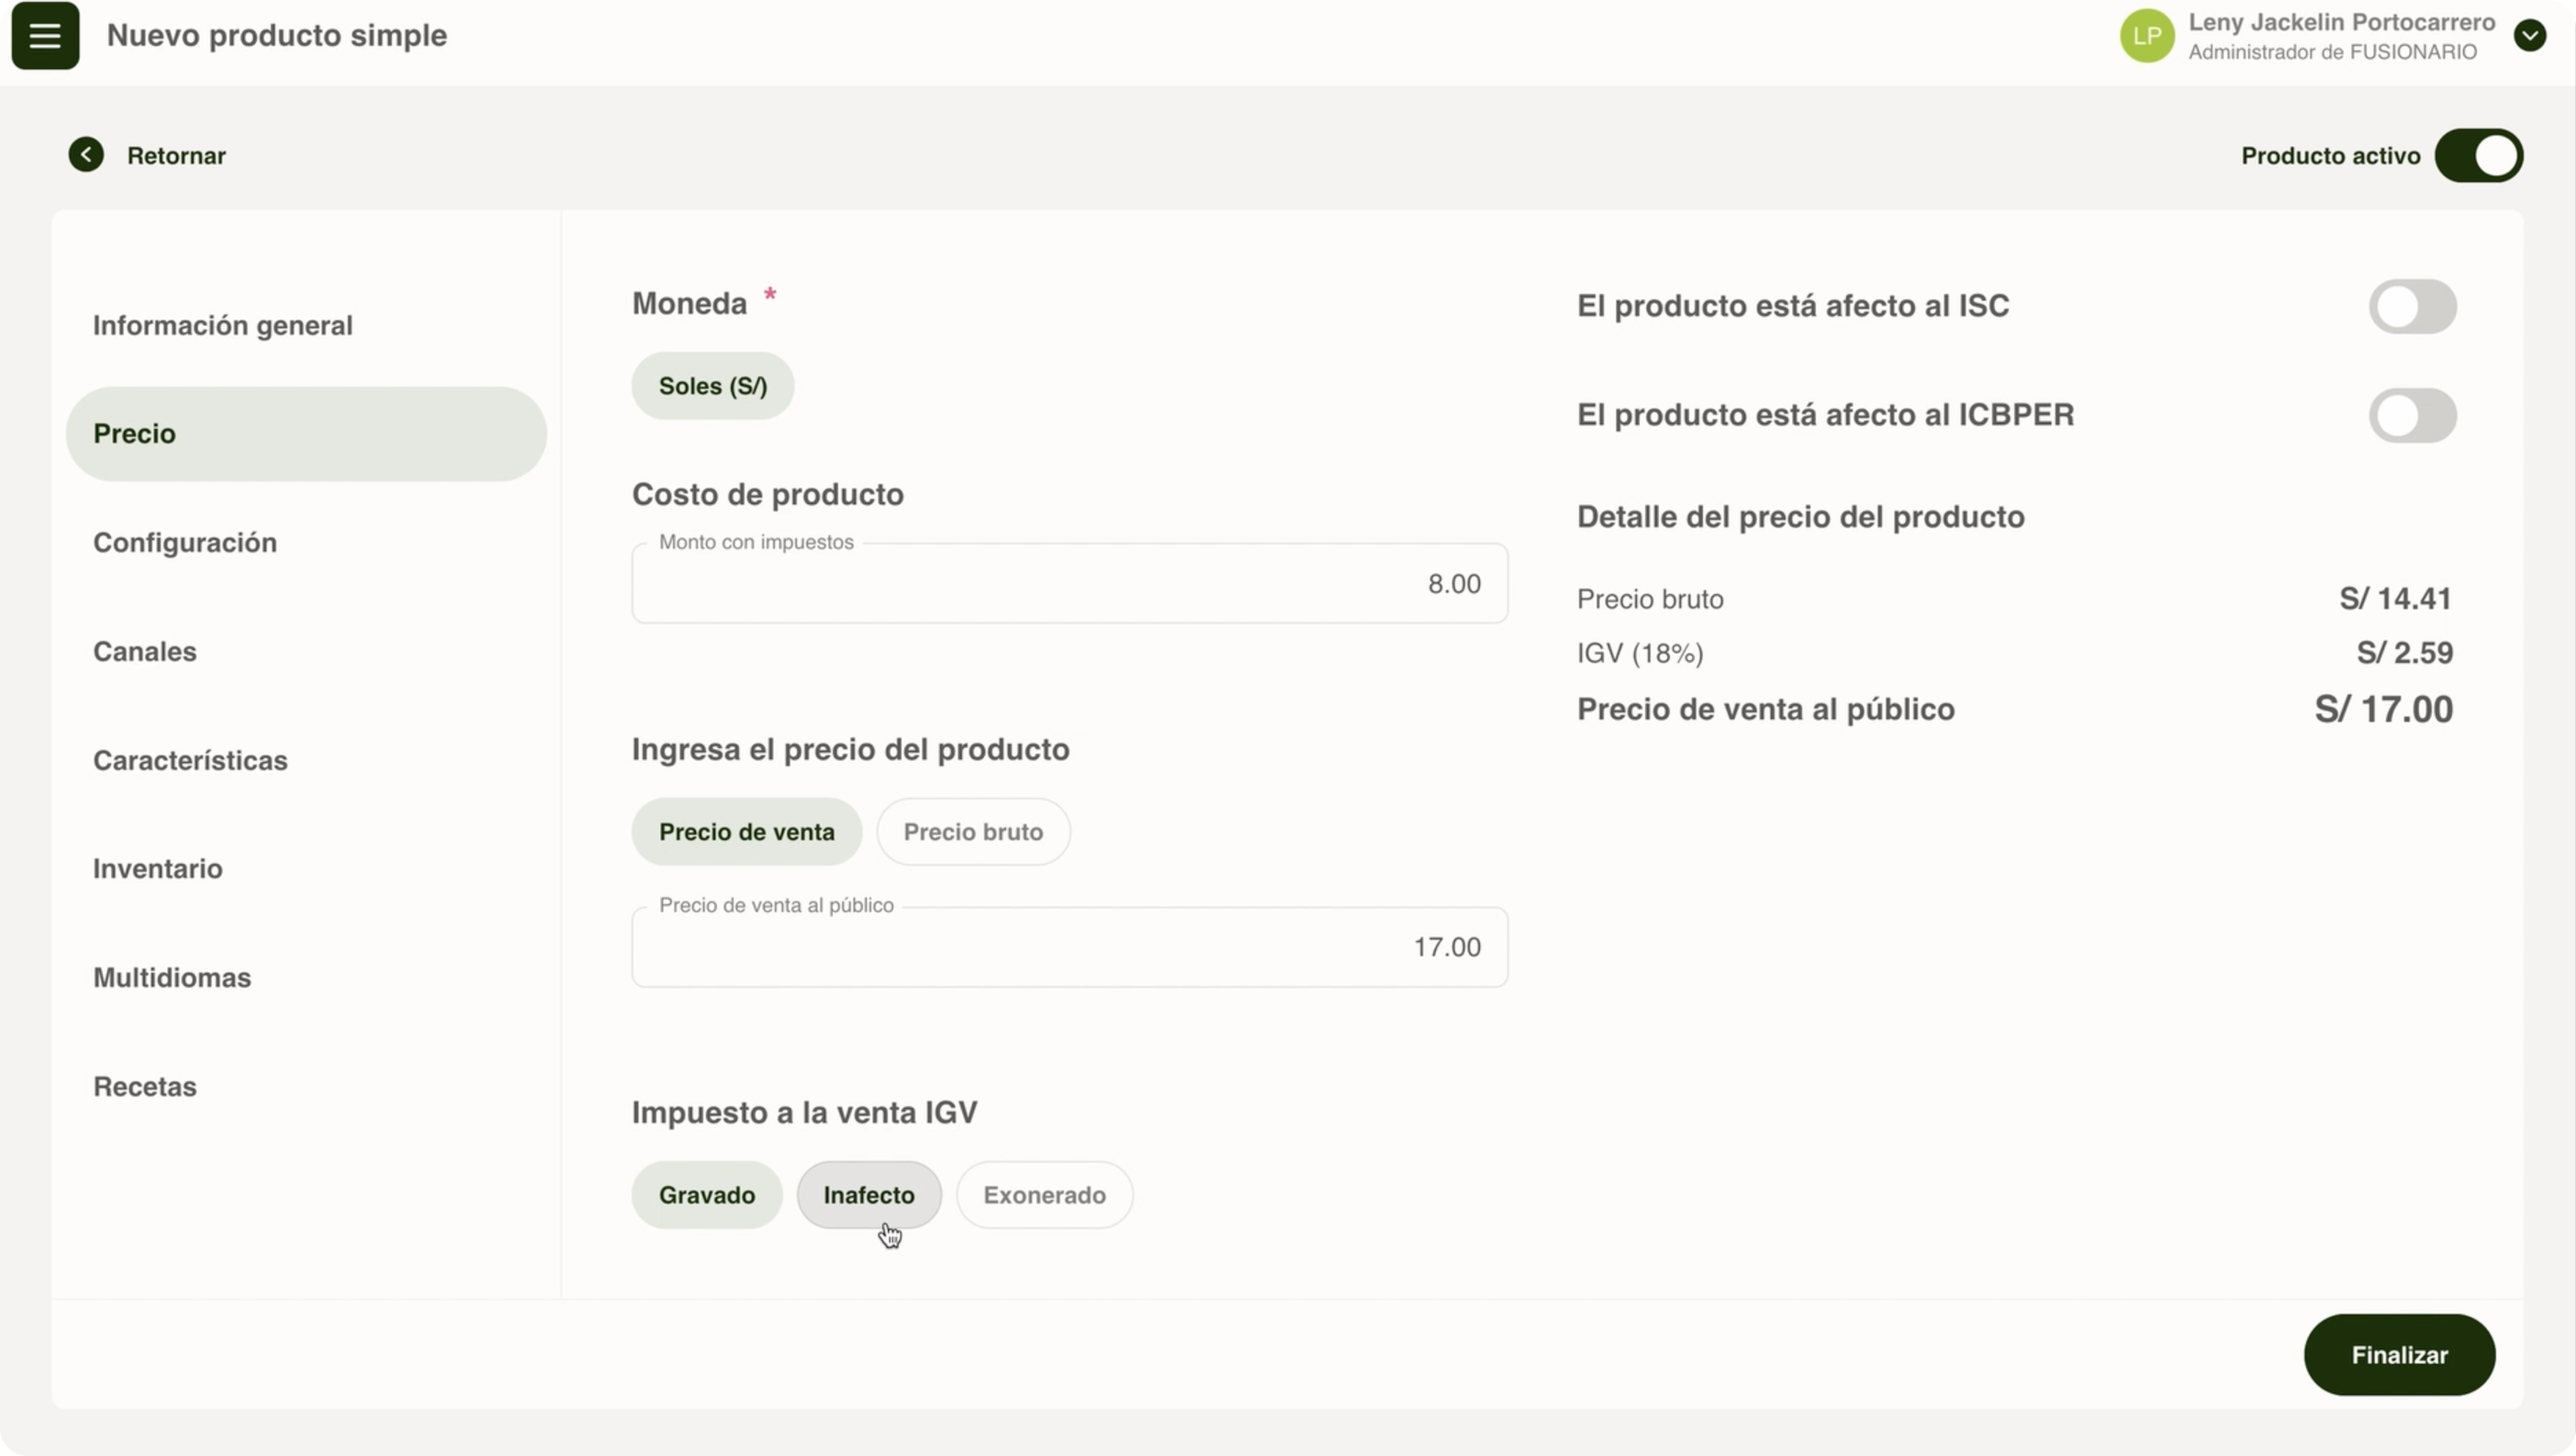Click the Precio de venta al público field
Viewport: 2576px width, 1456px height.
(x=1068, y=947)
